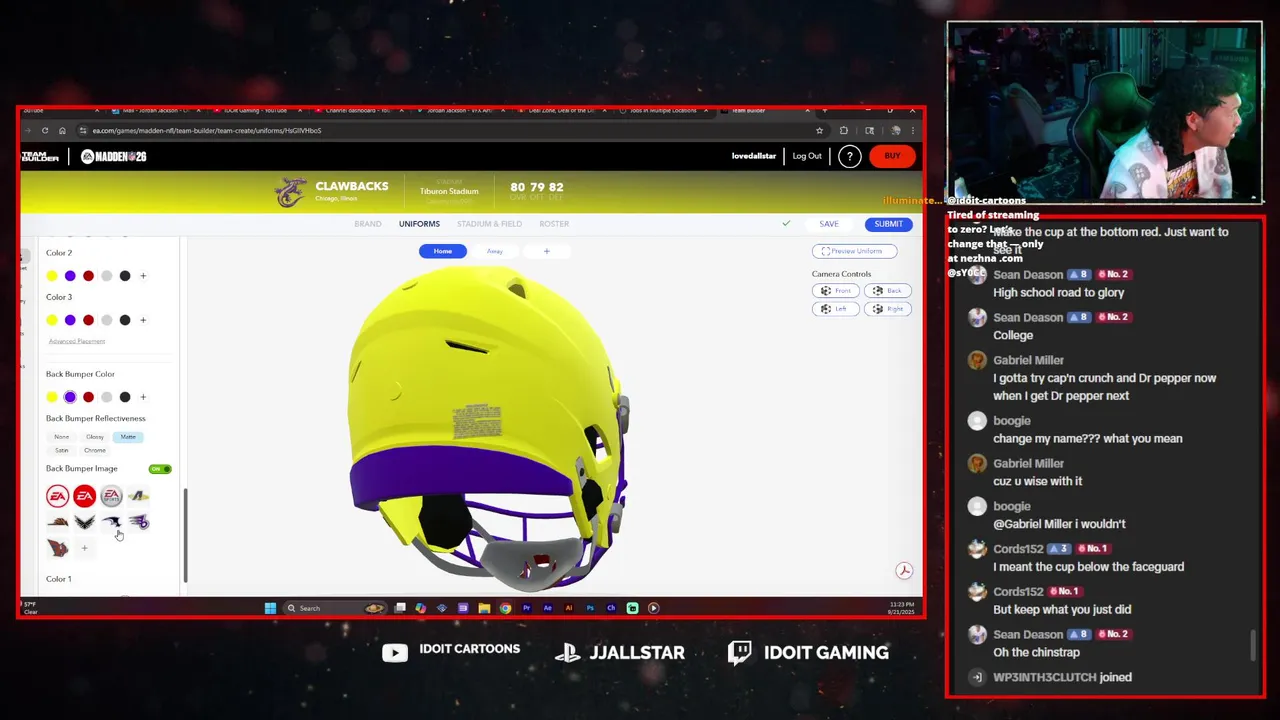Open the Windows Start menu
Screen dimensions: 1280x720
tap(270, 608)
